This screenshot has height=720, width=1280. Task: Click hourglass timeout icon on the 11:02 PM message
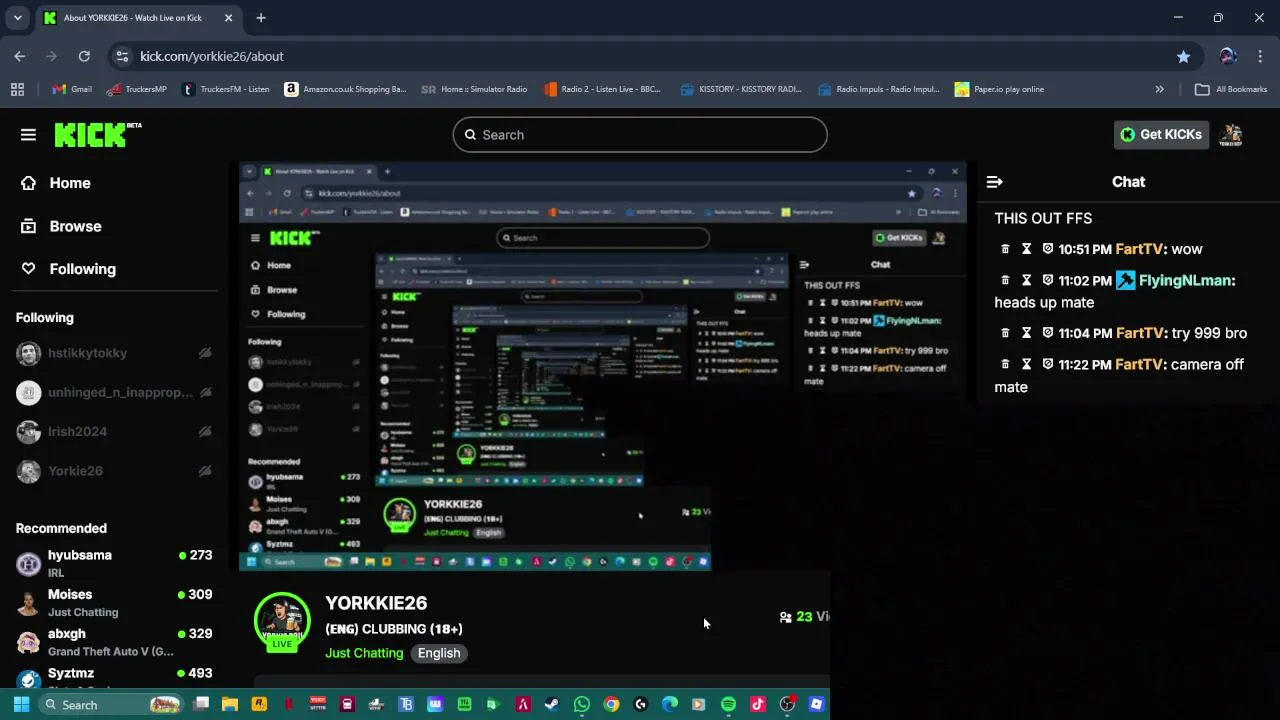pyautogui.click(x=1026, y=281)
